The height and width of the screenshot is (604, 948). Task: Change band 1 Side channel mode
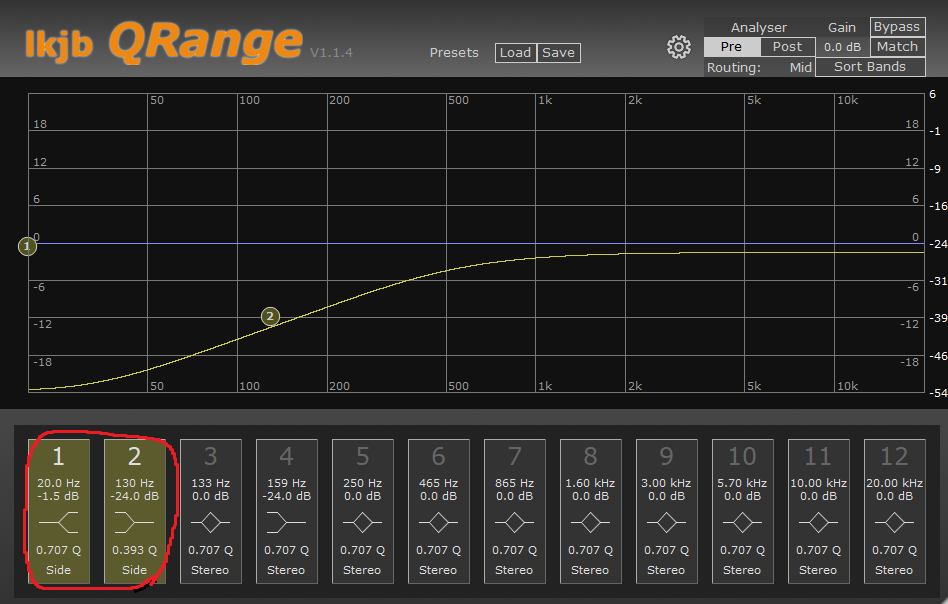point(59,570)
